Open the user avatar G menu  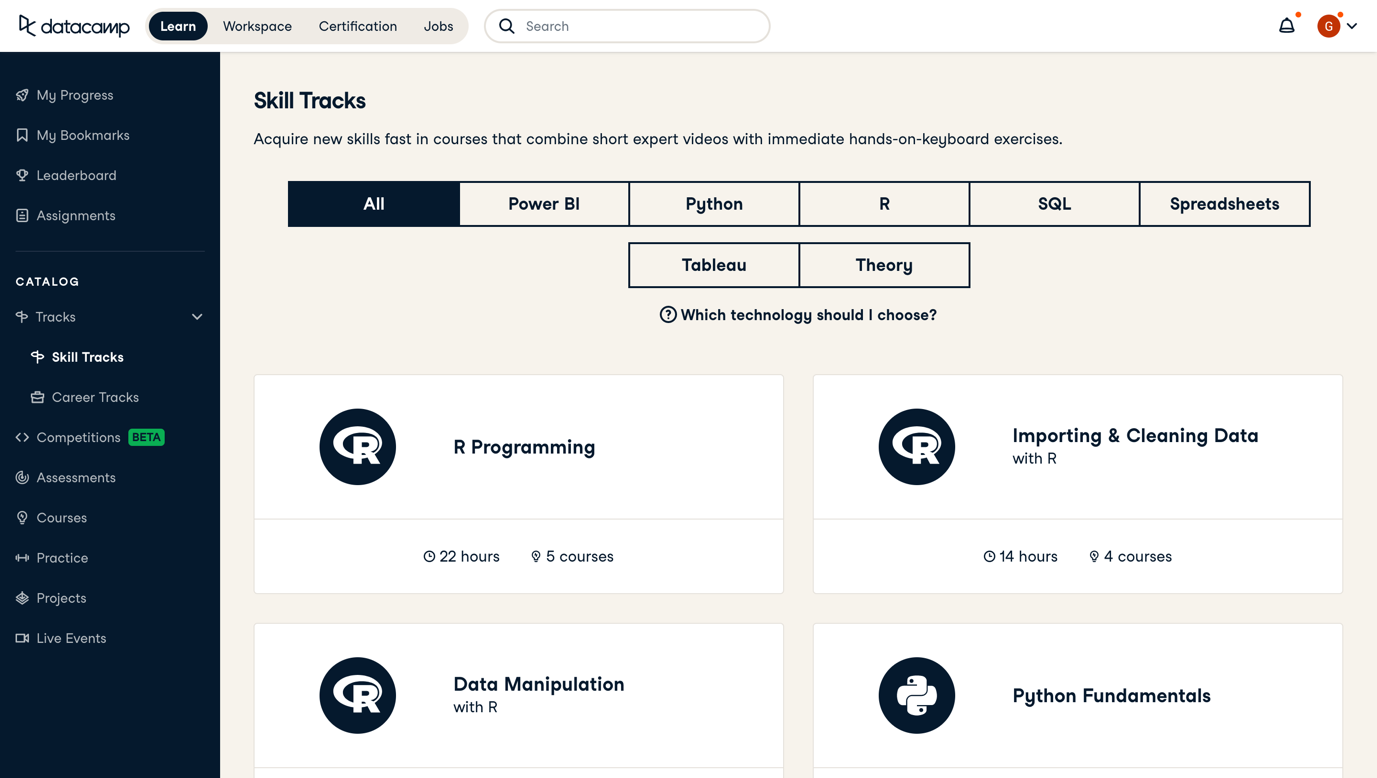pyautogui.click(x=1328, y=26)
